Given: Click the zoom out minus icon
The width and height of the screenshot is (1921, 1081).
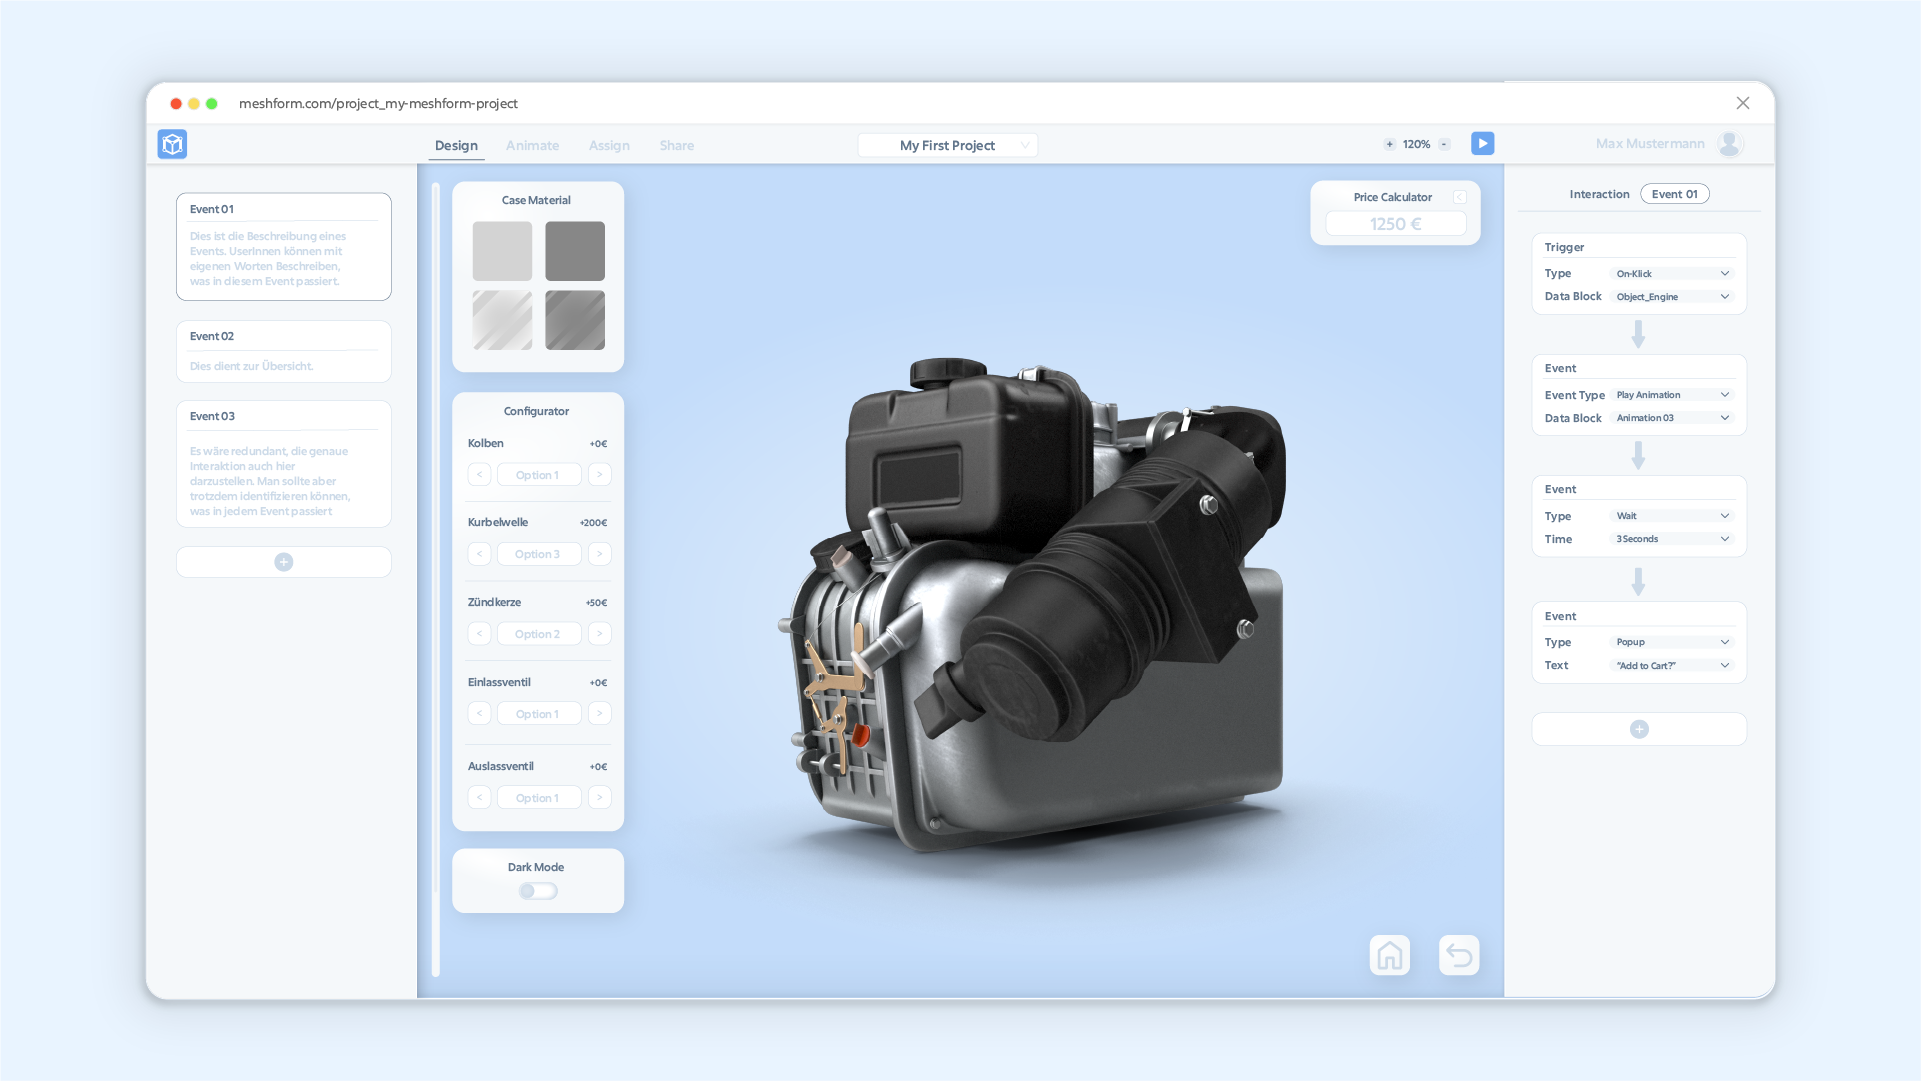Looking at the screenshot, I should 1444,144.
